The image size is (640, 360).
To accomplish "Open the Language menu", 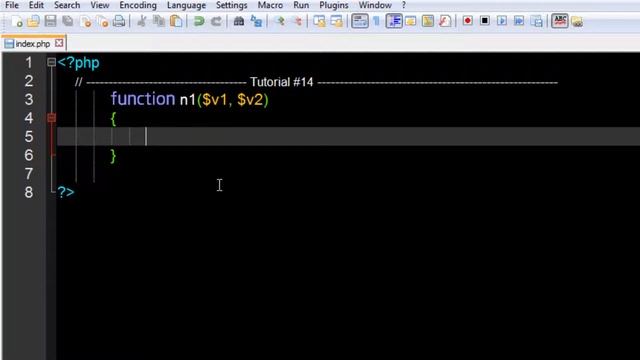I will (186, 5).
